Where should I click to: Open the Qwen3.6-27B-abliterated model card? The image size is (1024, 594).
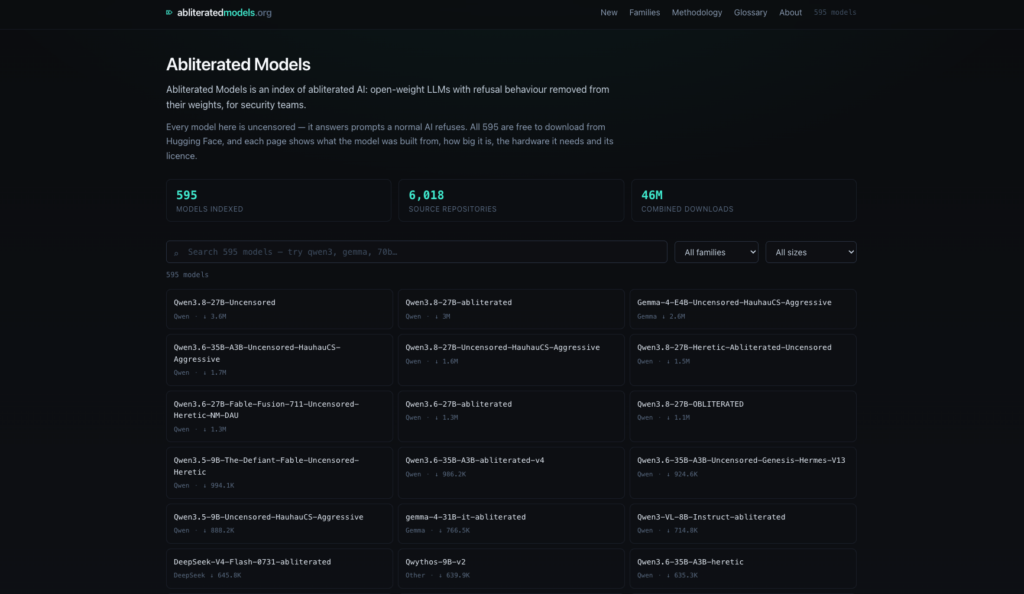[x=511, y=416]
